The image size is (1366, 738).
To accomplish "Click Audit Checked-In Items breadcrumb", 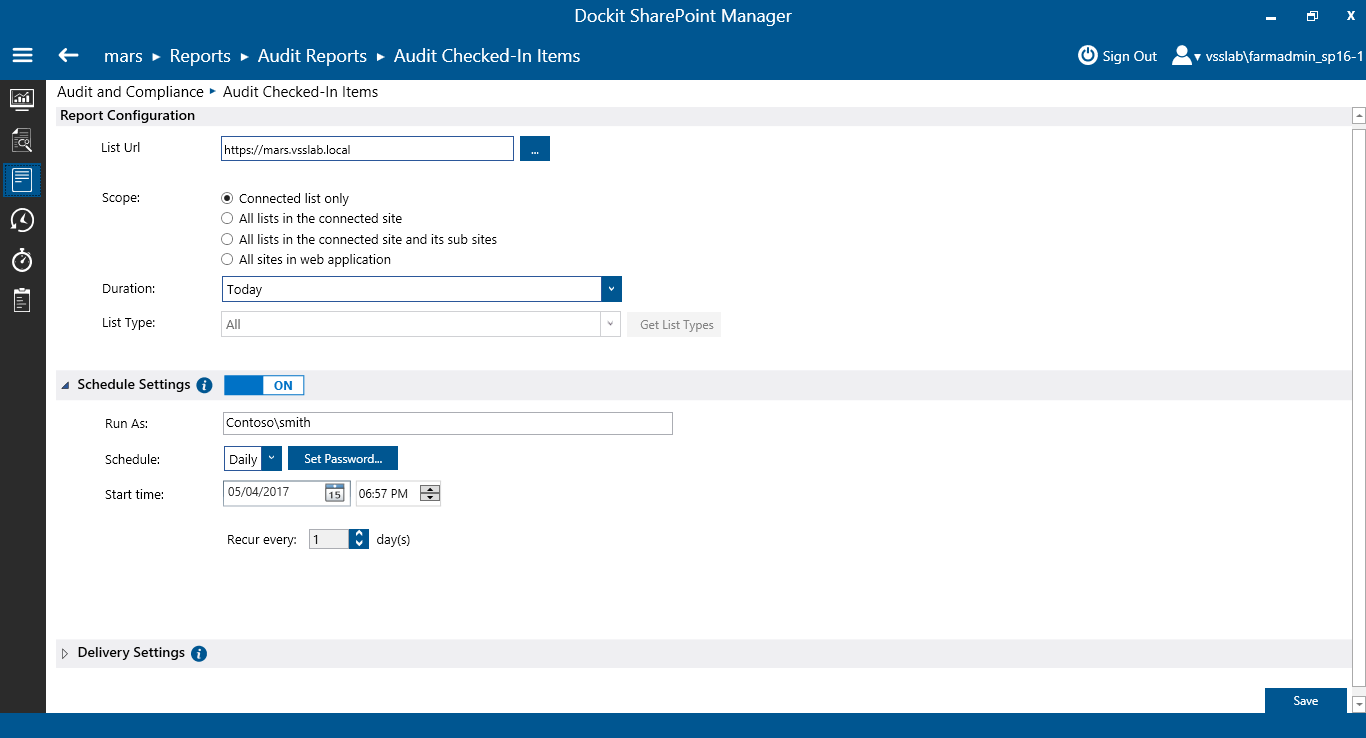I will (x=487, y=56).
